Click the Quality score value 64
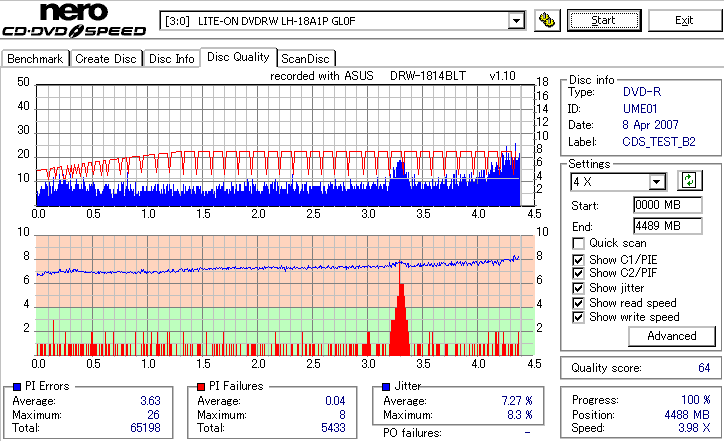Viewport: 724px width, 441px height. coord(704,368)
